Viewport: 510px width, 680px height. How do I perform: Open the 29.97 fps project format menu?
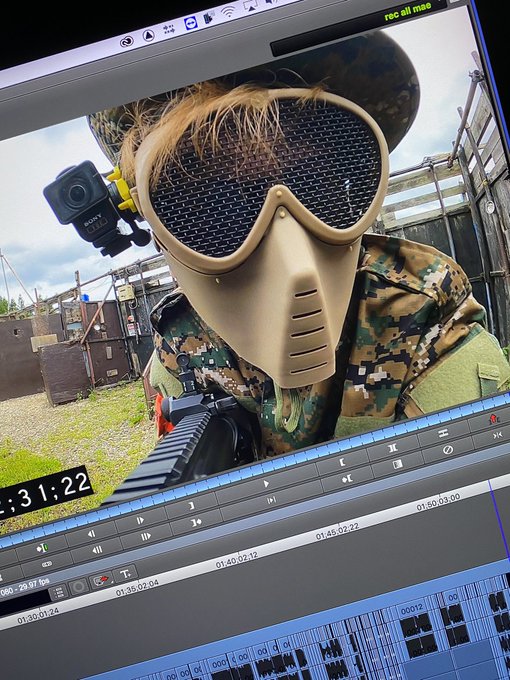click(x=24, y=587)
